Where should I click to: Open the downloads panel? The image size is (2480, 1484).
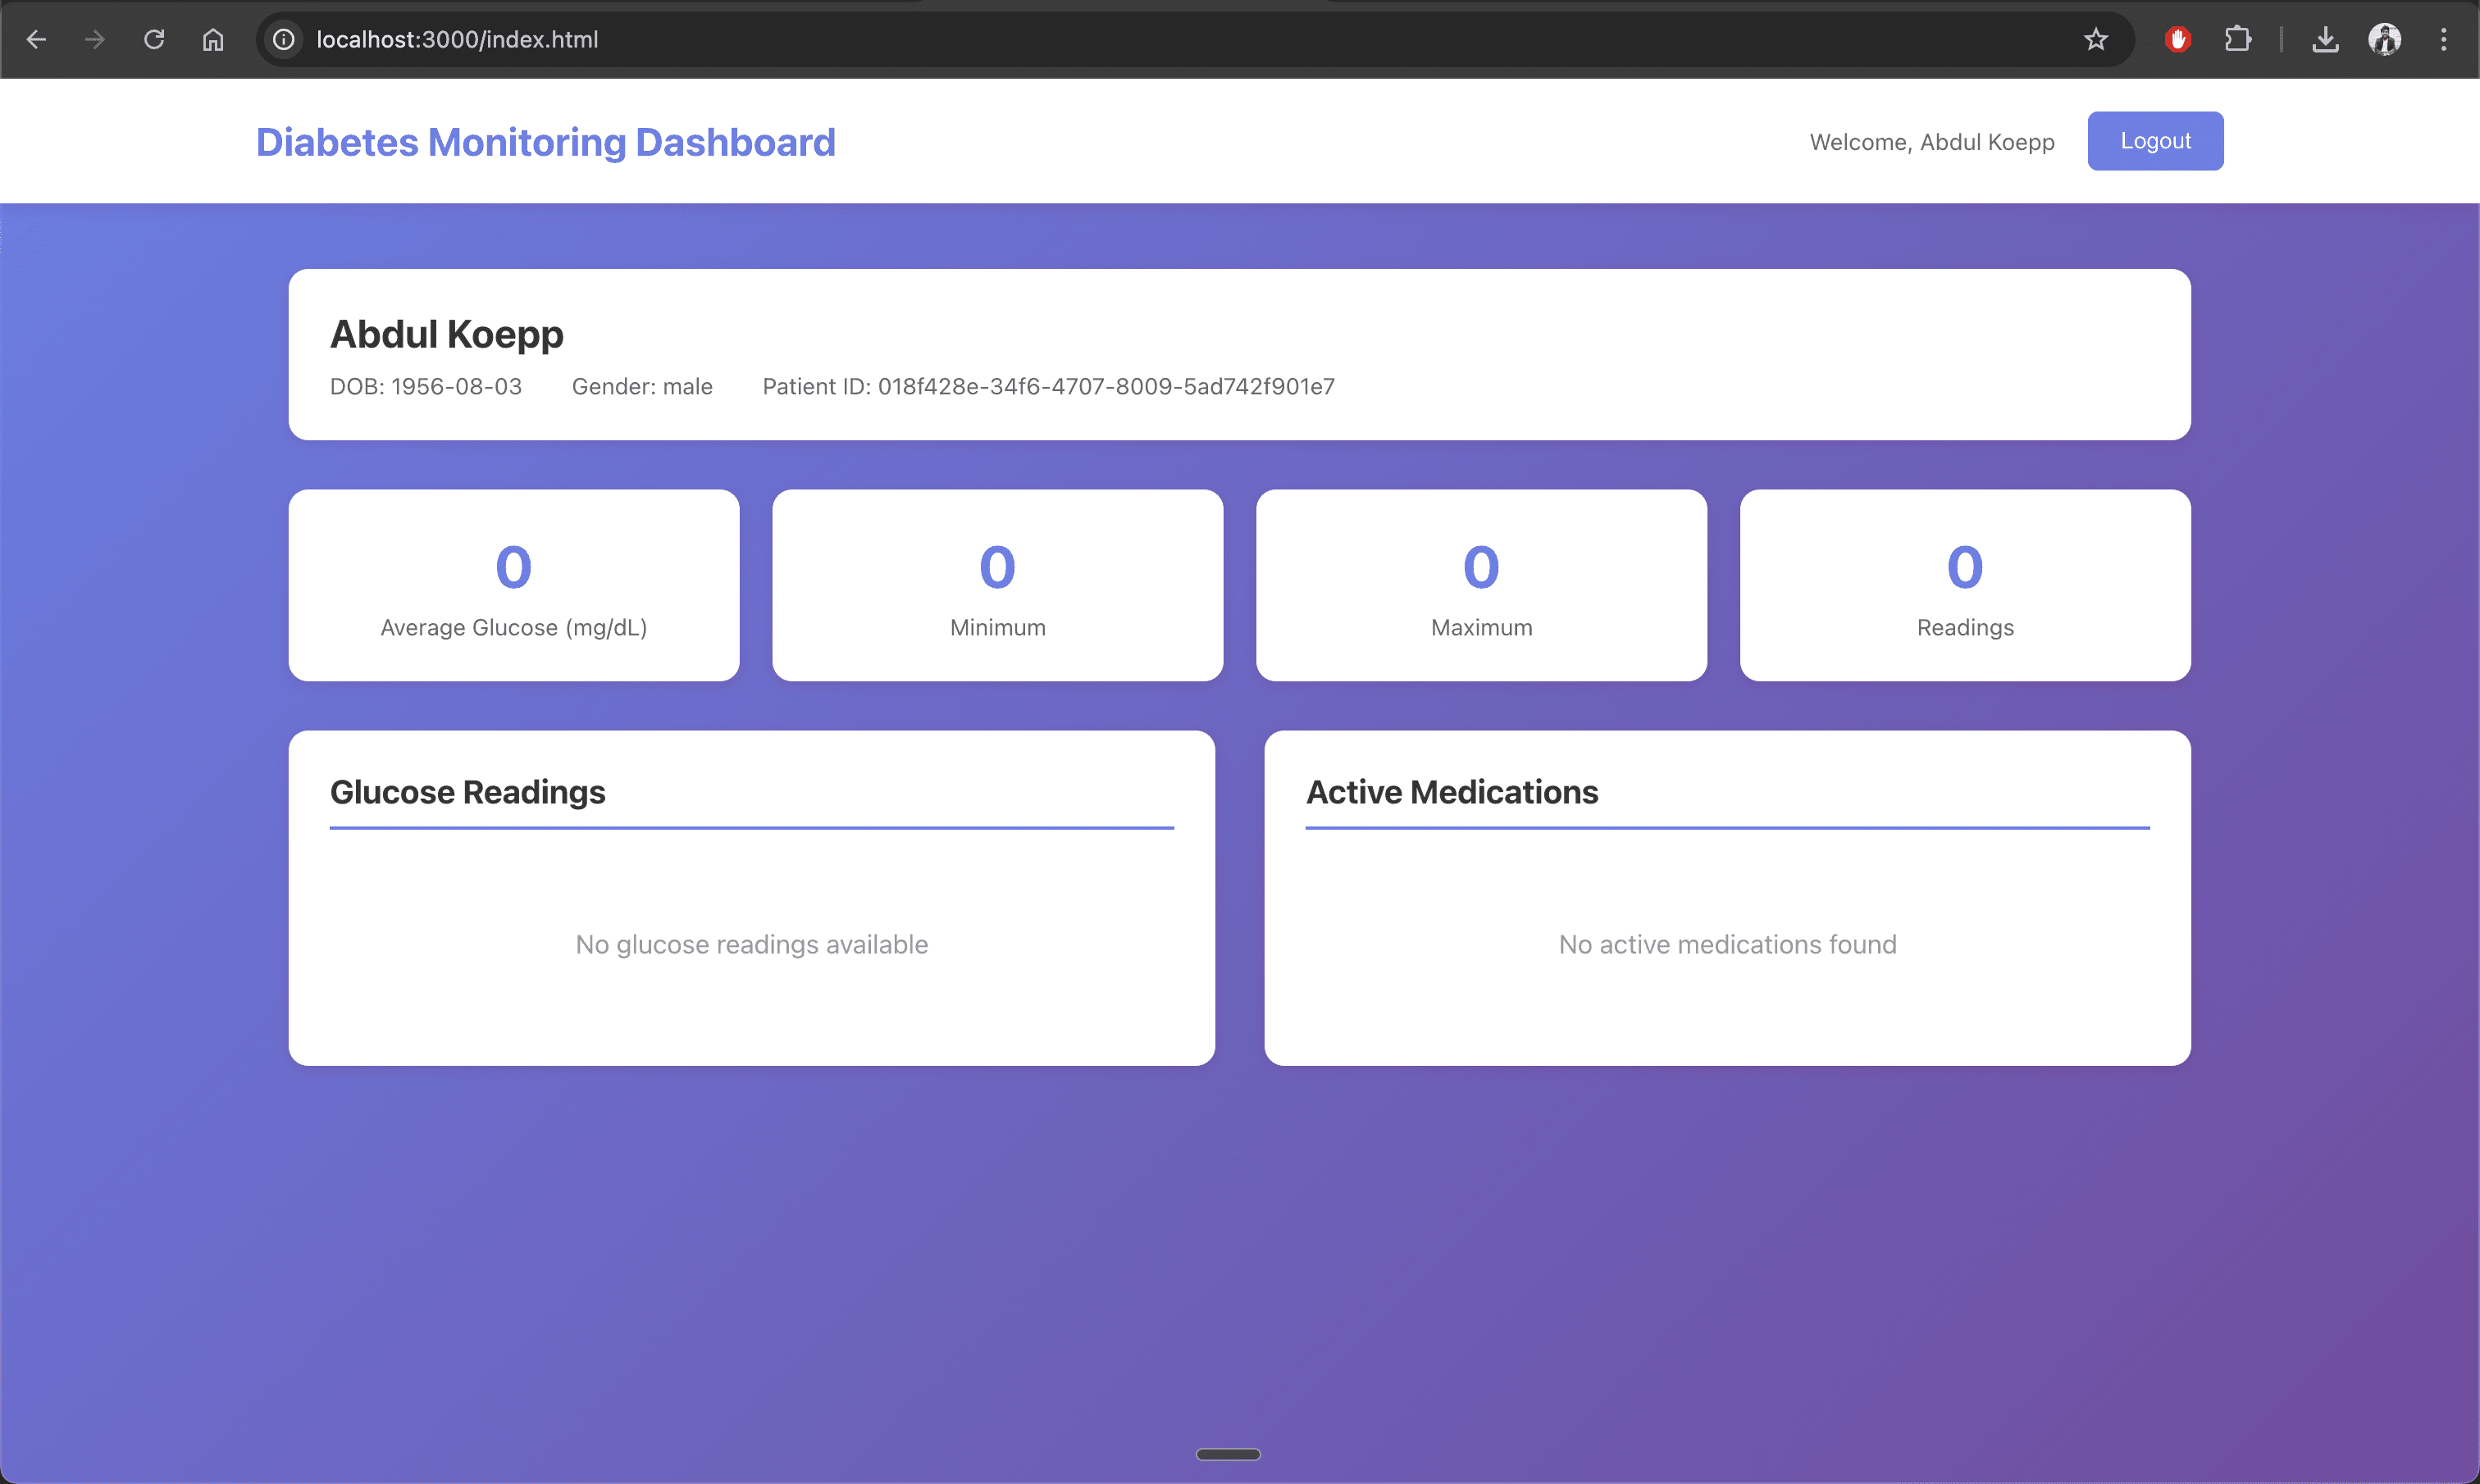click(2326, 39)
